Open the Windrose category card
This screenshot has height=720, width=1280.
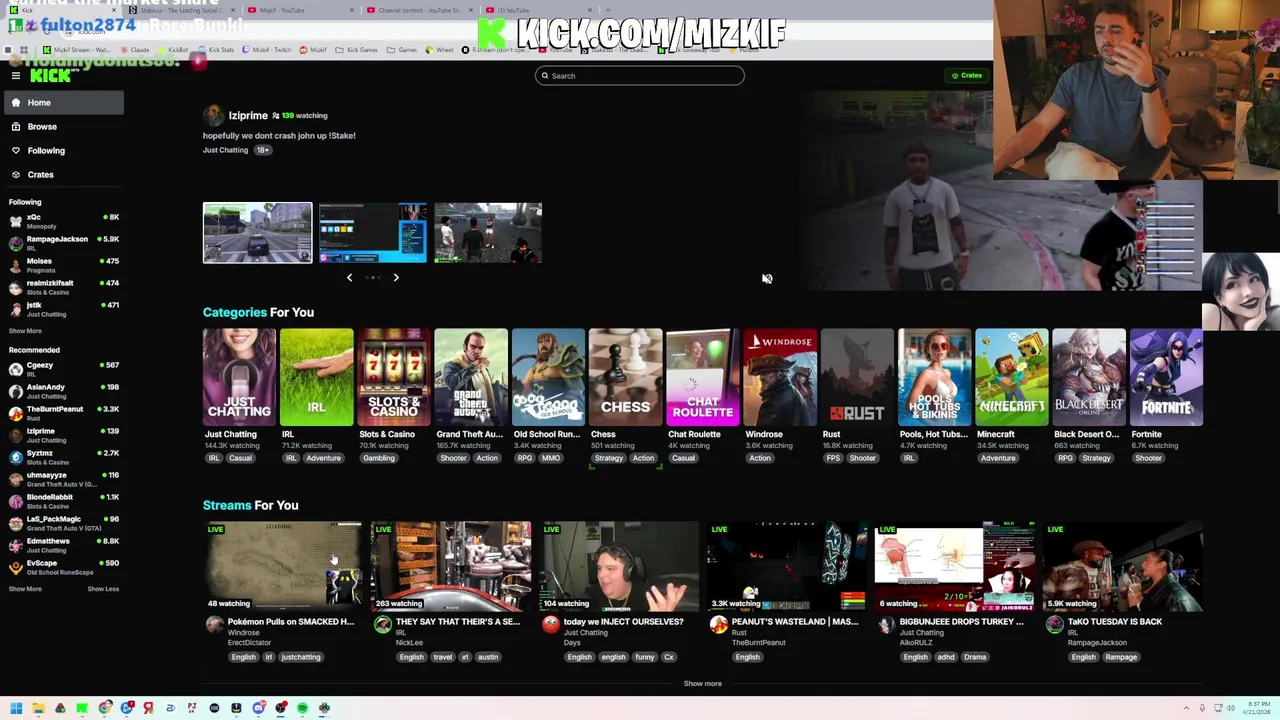click(780, 377)
